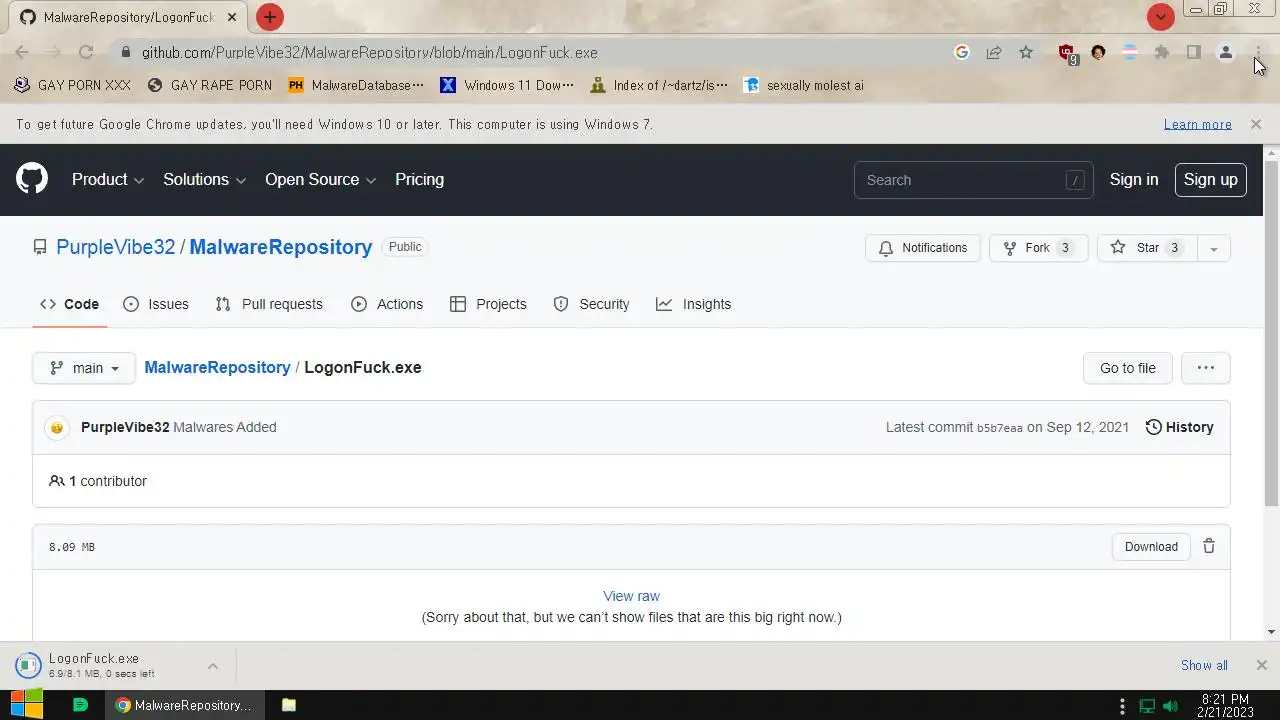The width and height of the screenshot is (1280, 720).
Task: Open the red tab search dropdown
Action: 1160,17
